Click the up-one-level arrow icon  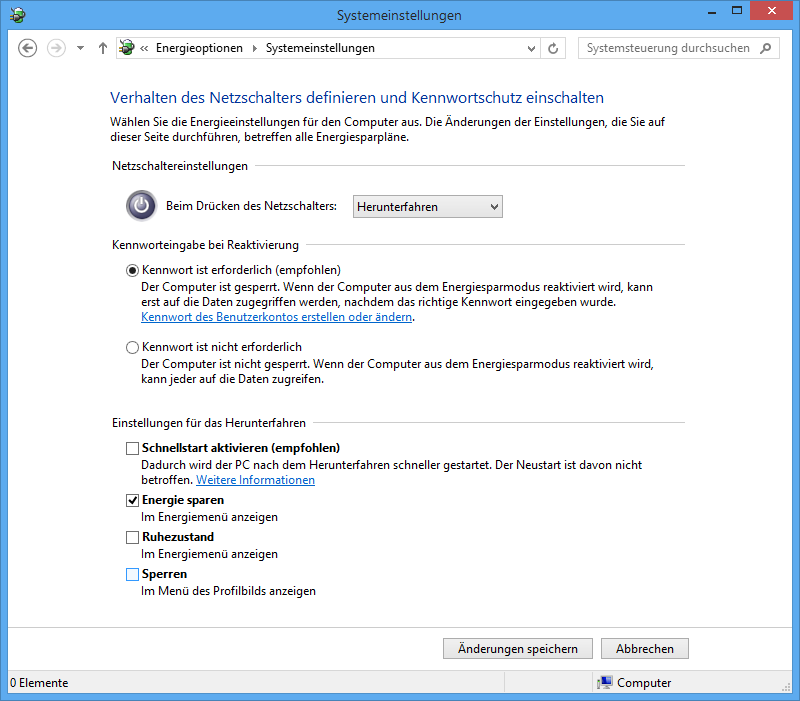(x=102, y=48)
